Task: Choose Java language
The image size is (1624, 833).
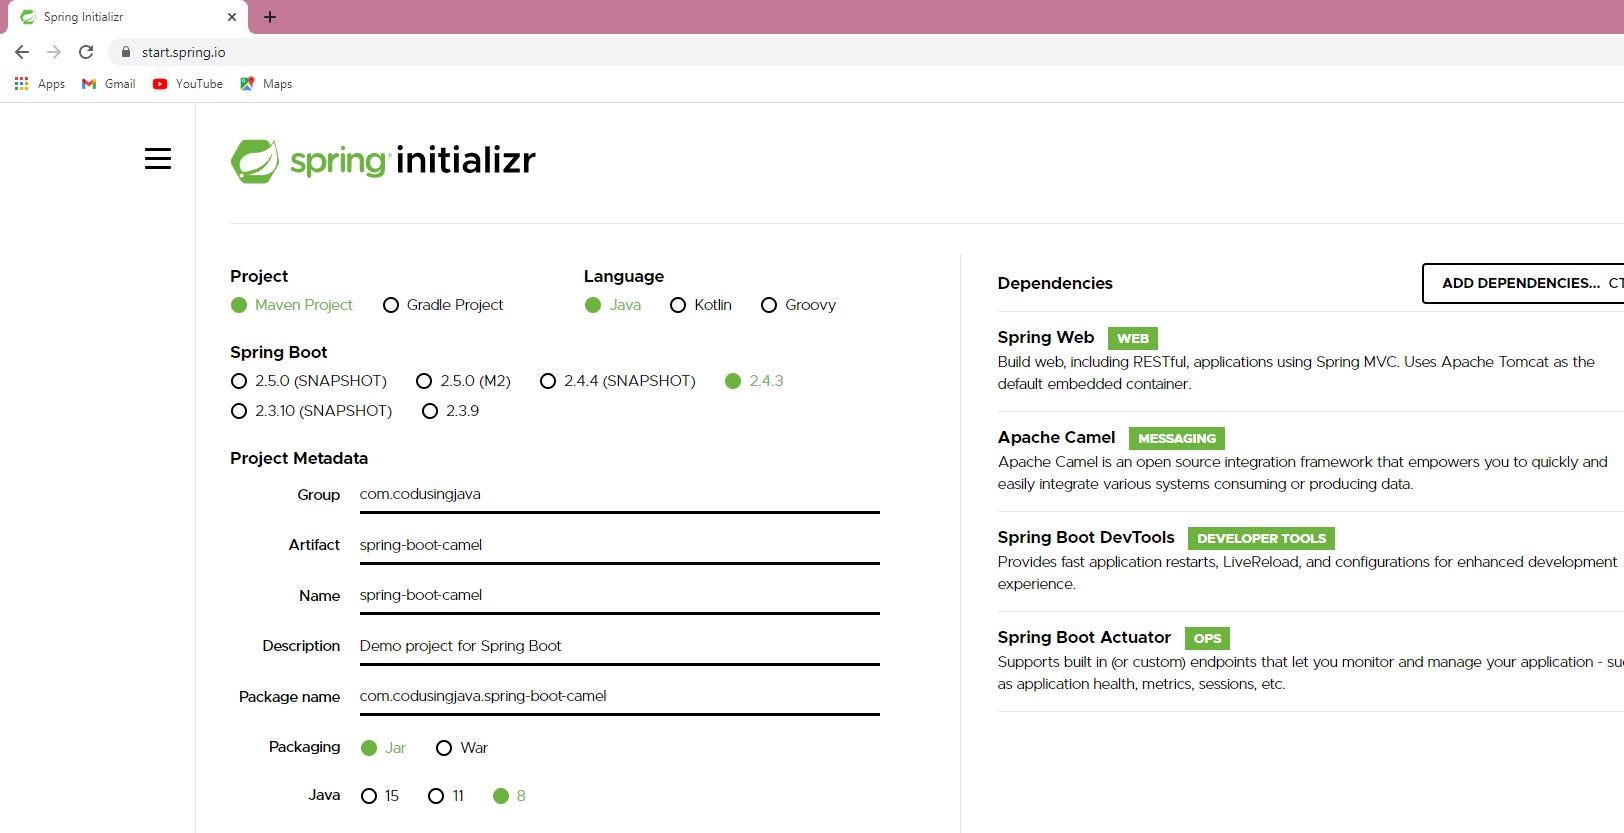Action: click(613, 305)
